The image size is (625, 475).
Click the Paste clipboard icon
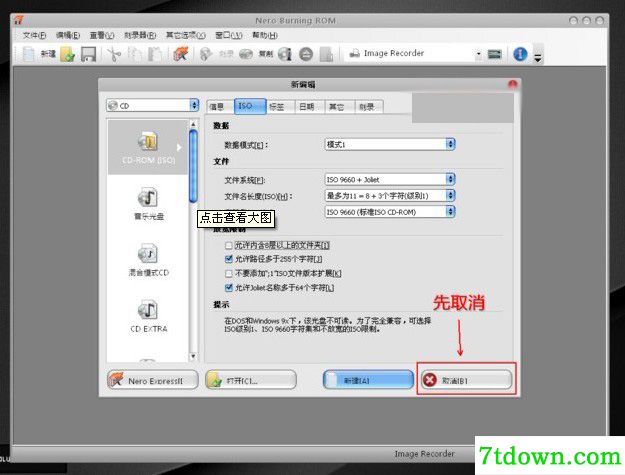155,54
